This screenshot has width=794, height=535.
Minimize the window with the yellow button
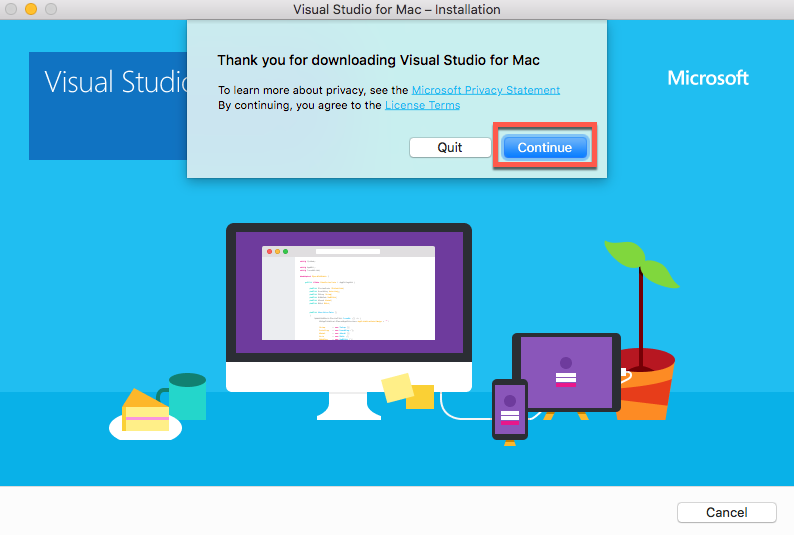pos(31,10)
